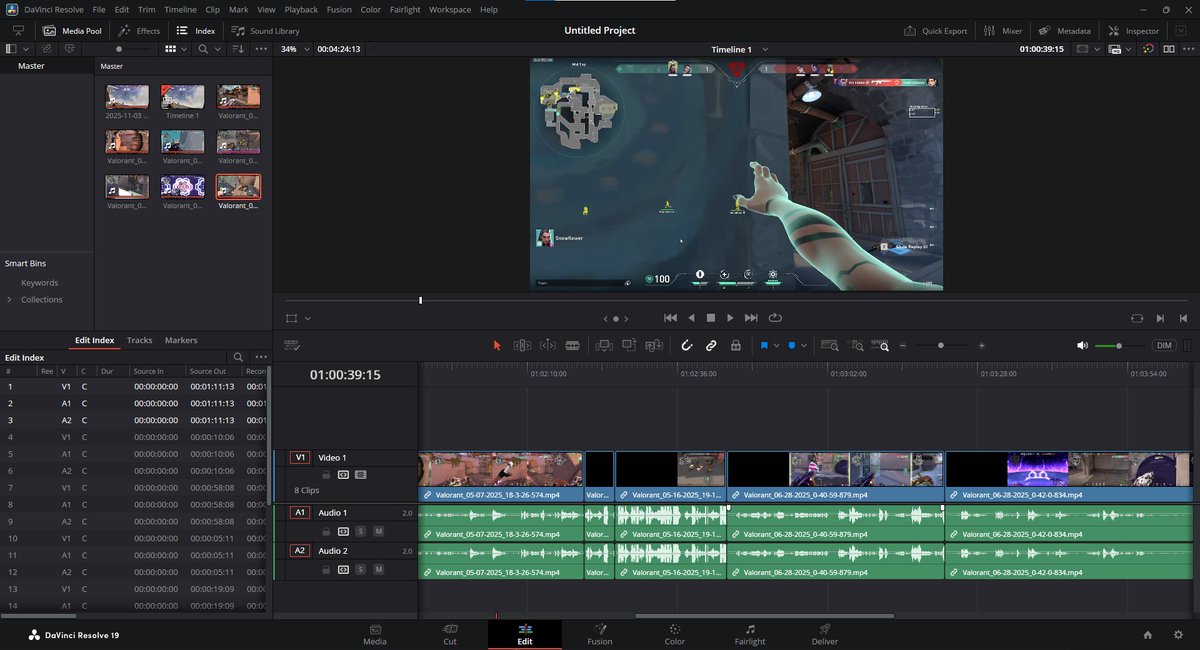
Task: Click the speaker volume icon
Action: click(x=1082, y=345)
